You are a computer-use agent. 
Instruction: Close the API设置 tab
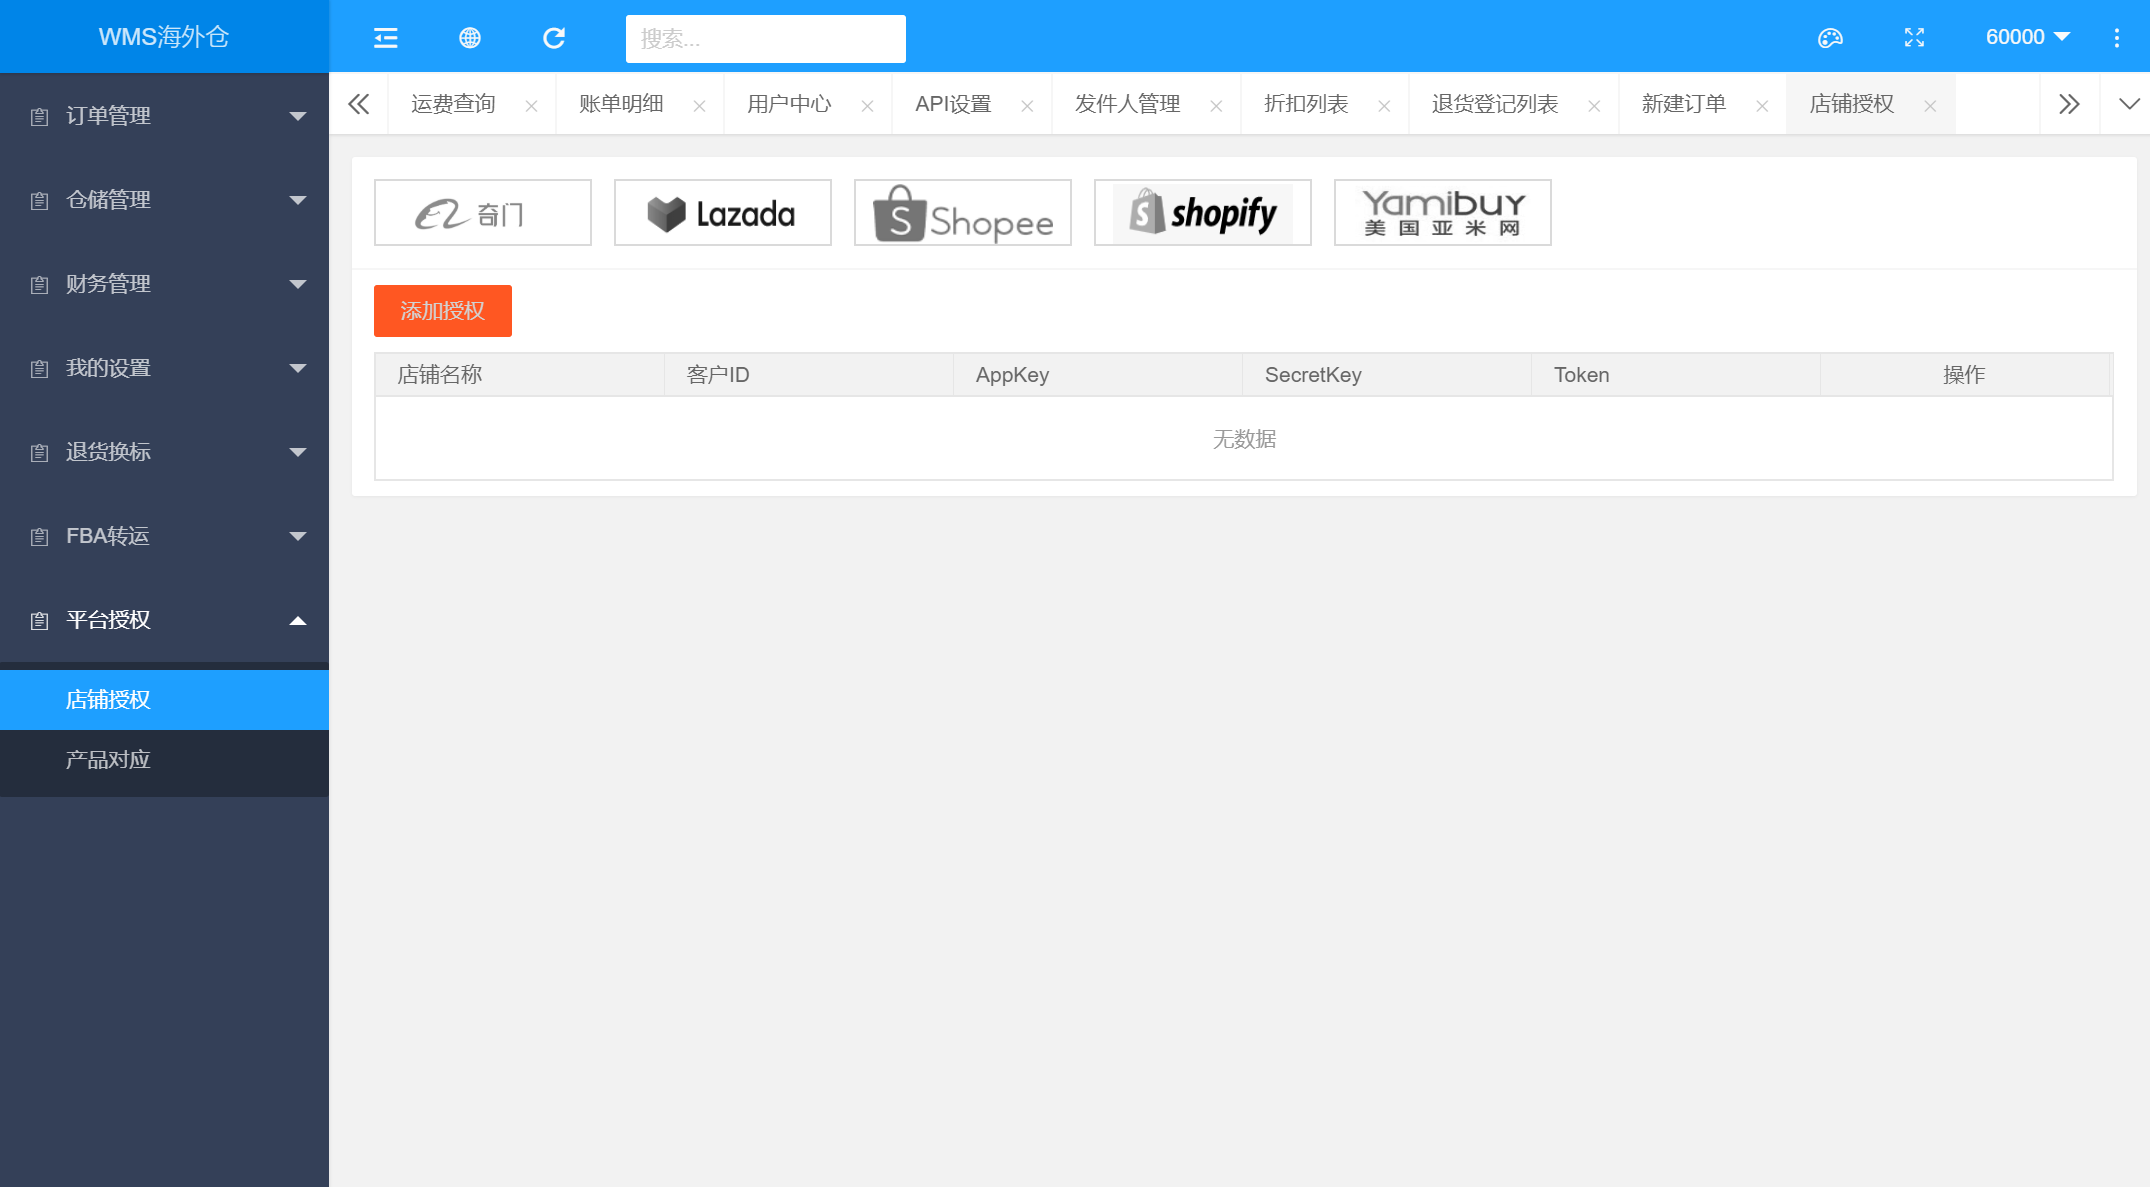click(x=1027, y=105)
